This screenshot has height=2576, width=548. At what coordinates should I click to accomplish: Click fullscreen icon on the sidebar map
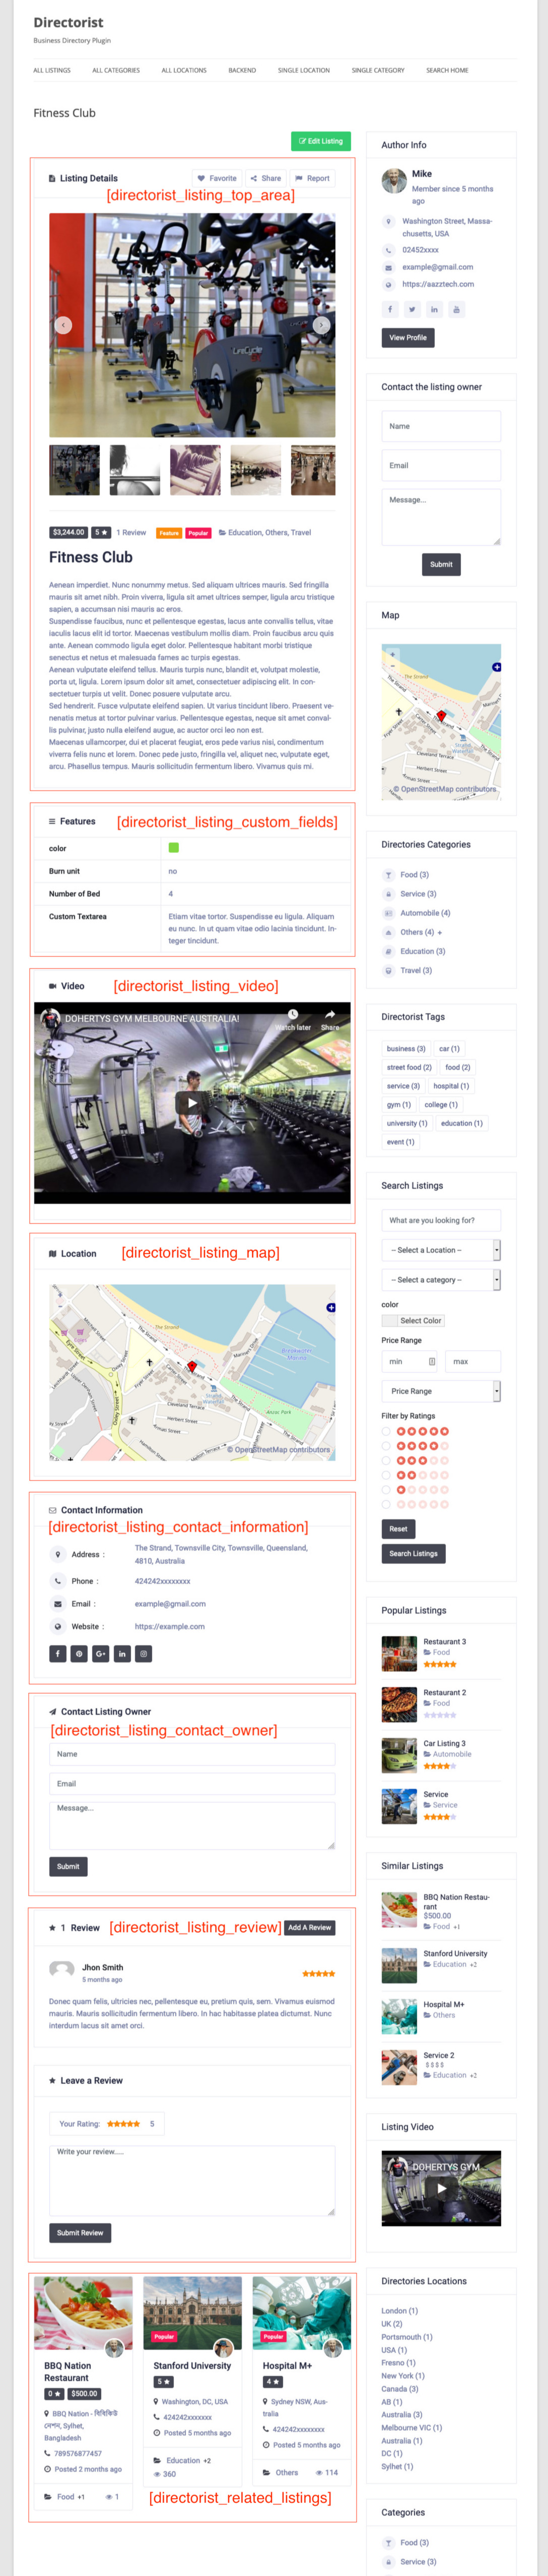(497, 667)
